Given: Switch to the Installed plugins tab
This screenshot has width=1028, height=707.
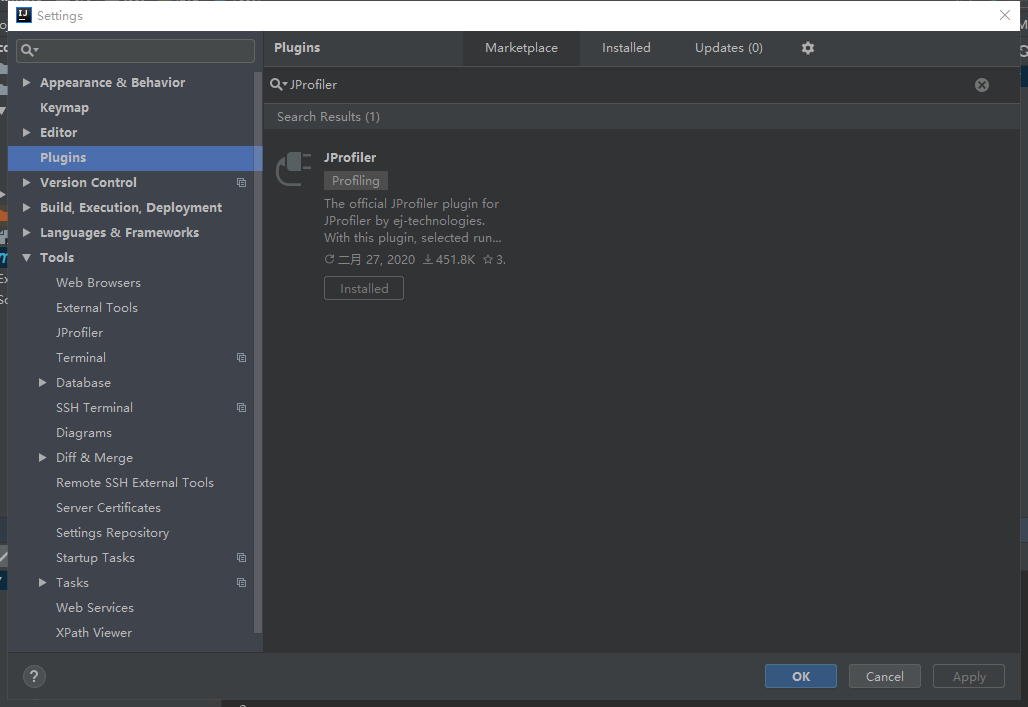Looking at the screenshot, I should pyautogui.click(x=626, y=48).
